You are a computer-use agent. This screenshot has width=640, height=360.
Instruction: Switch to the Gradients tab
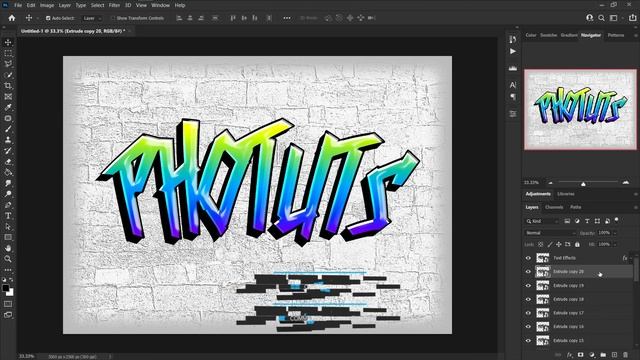(569, 35)
